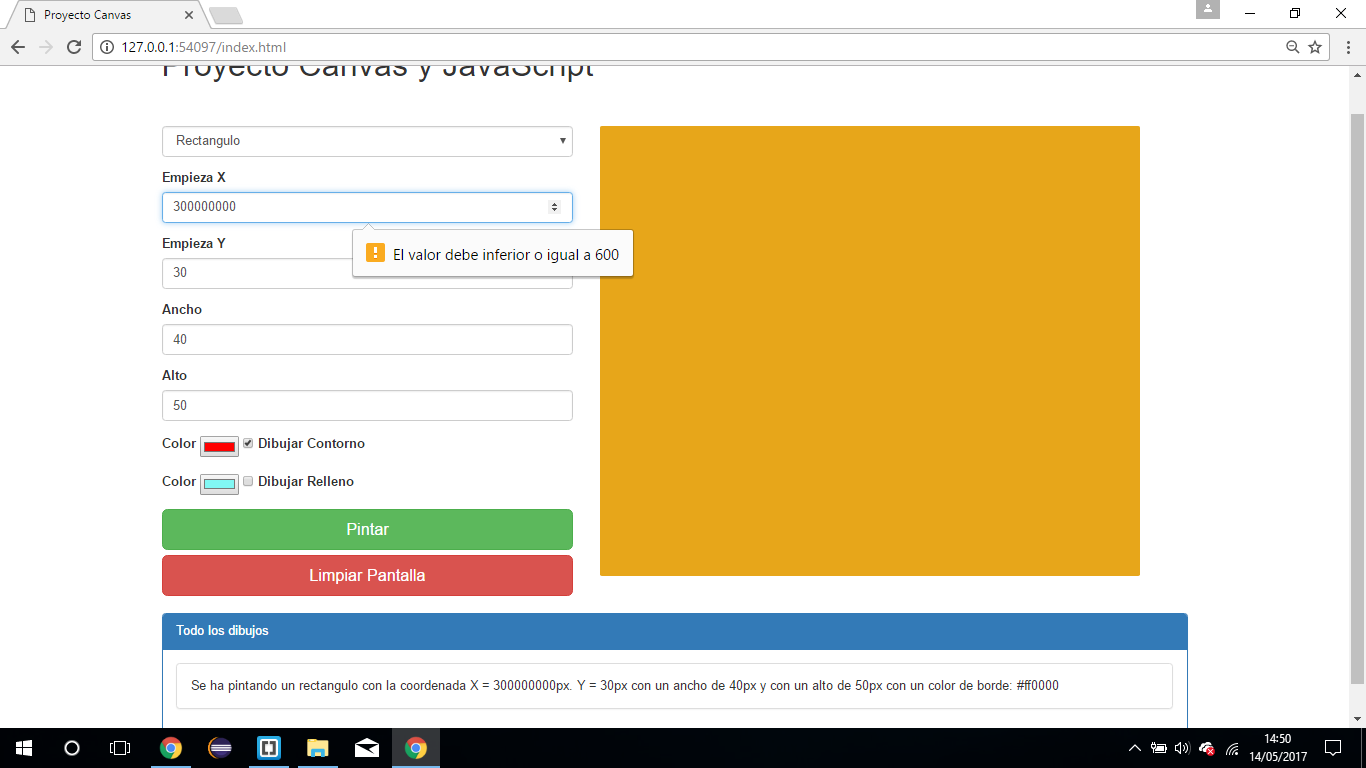Screen dimensions: 1366x768
Task: Click the site information icon in address bar
Action: click(x=108, y=47)
